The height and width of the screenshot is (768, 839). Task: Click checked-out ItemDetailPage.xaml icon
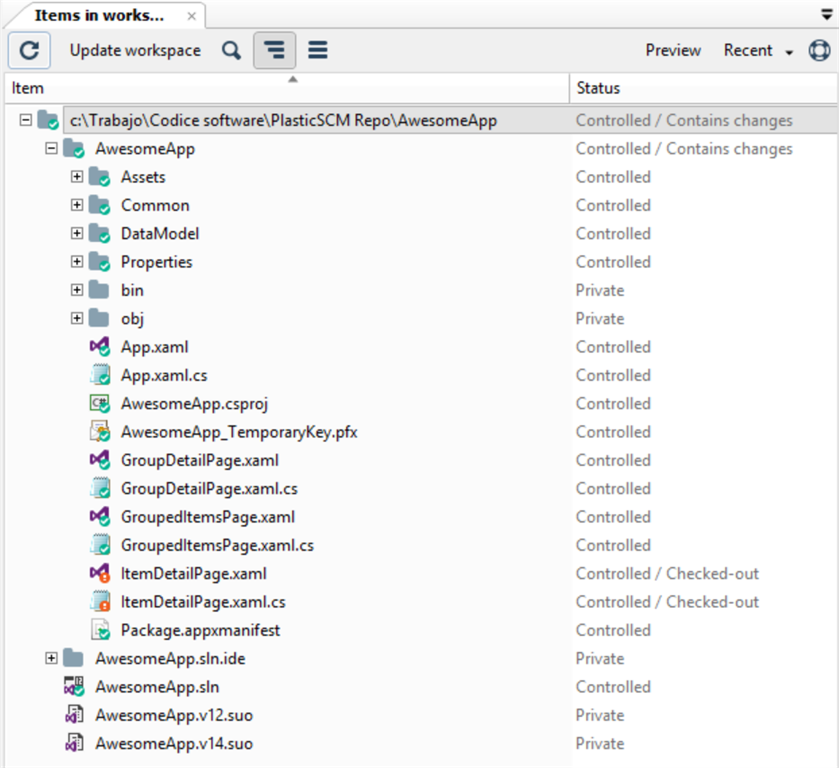100,574
